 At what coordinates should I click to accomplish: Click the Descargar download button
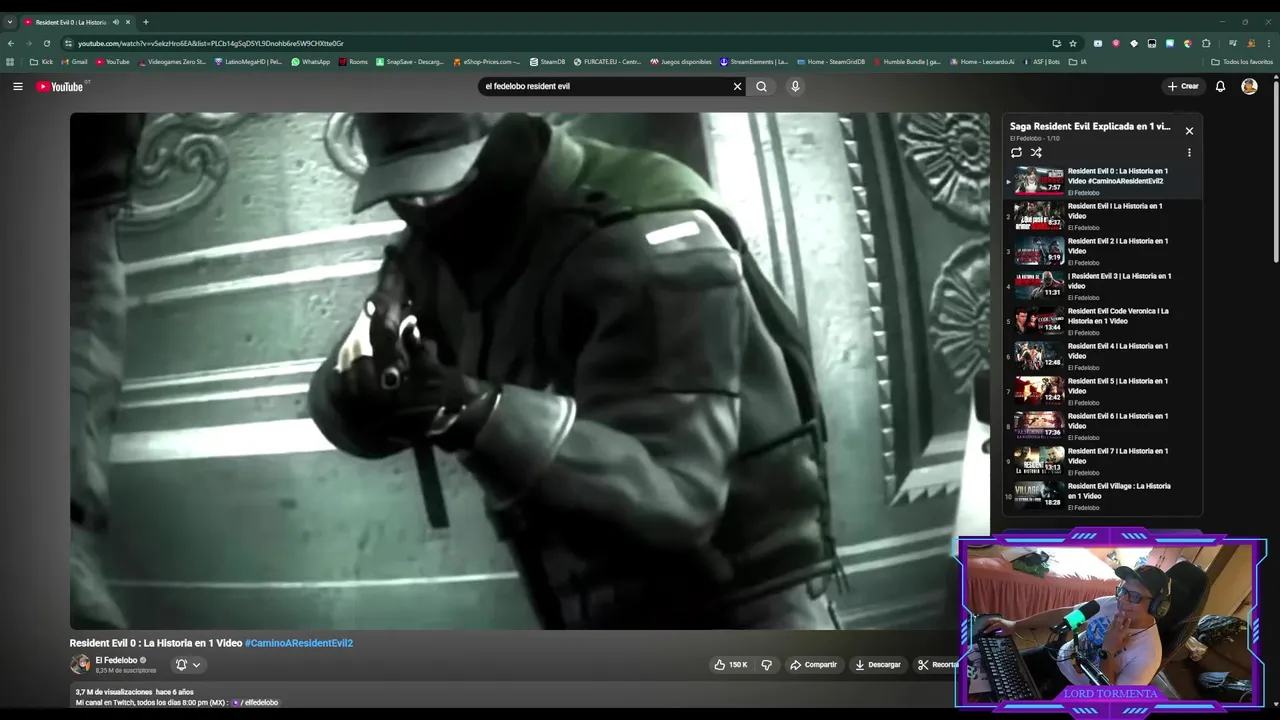coord(878,664)
